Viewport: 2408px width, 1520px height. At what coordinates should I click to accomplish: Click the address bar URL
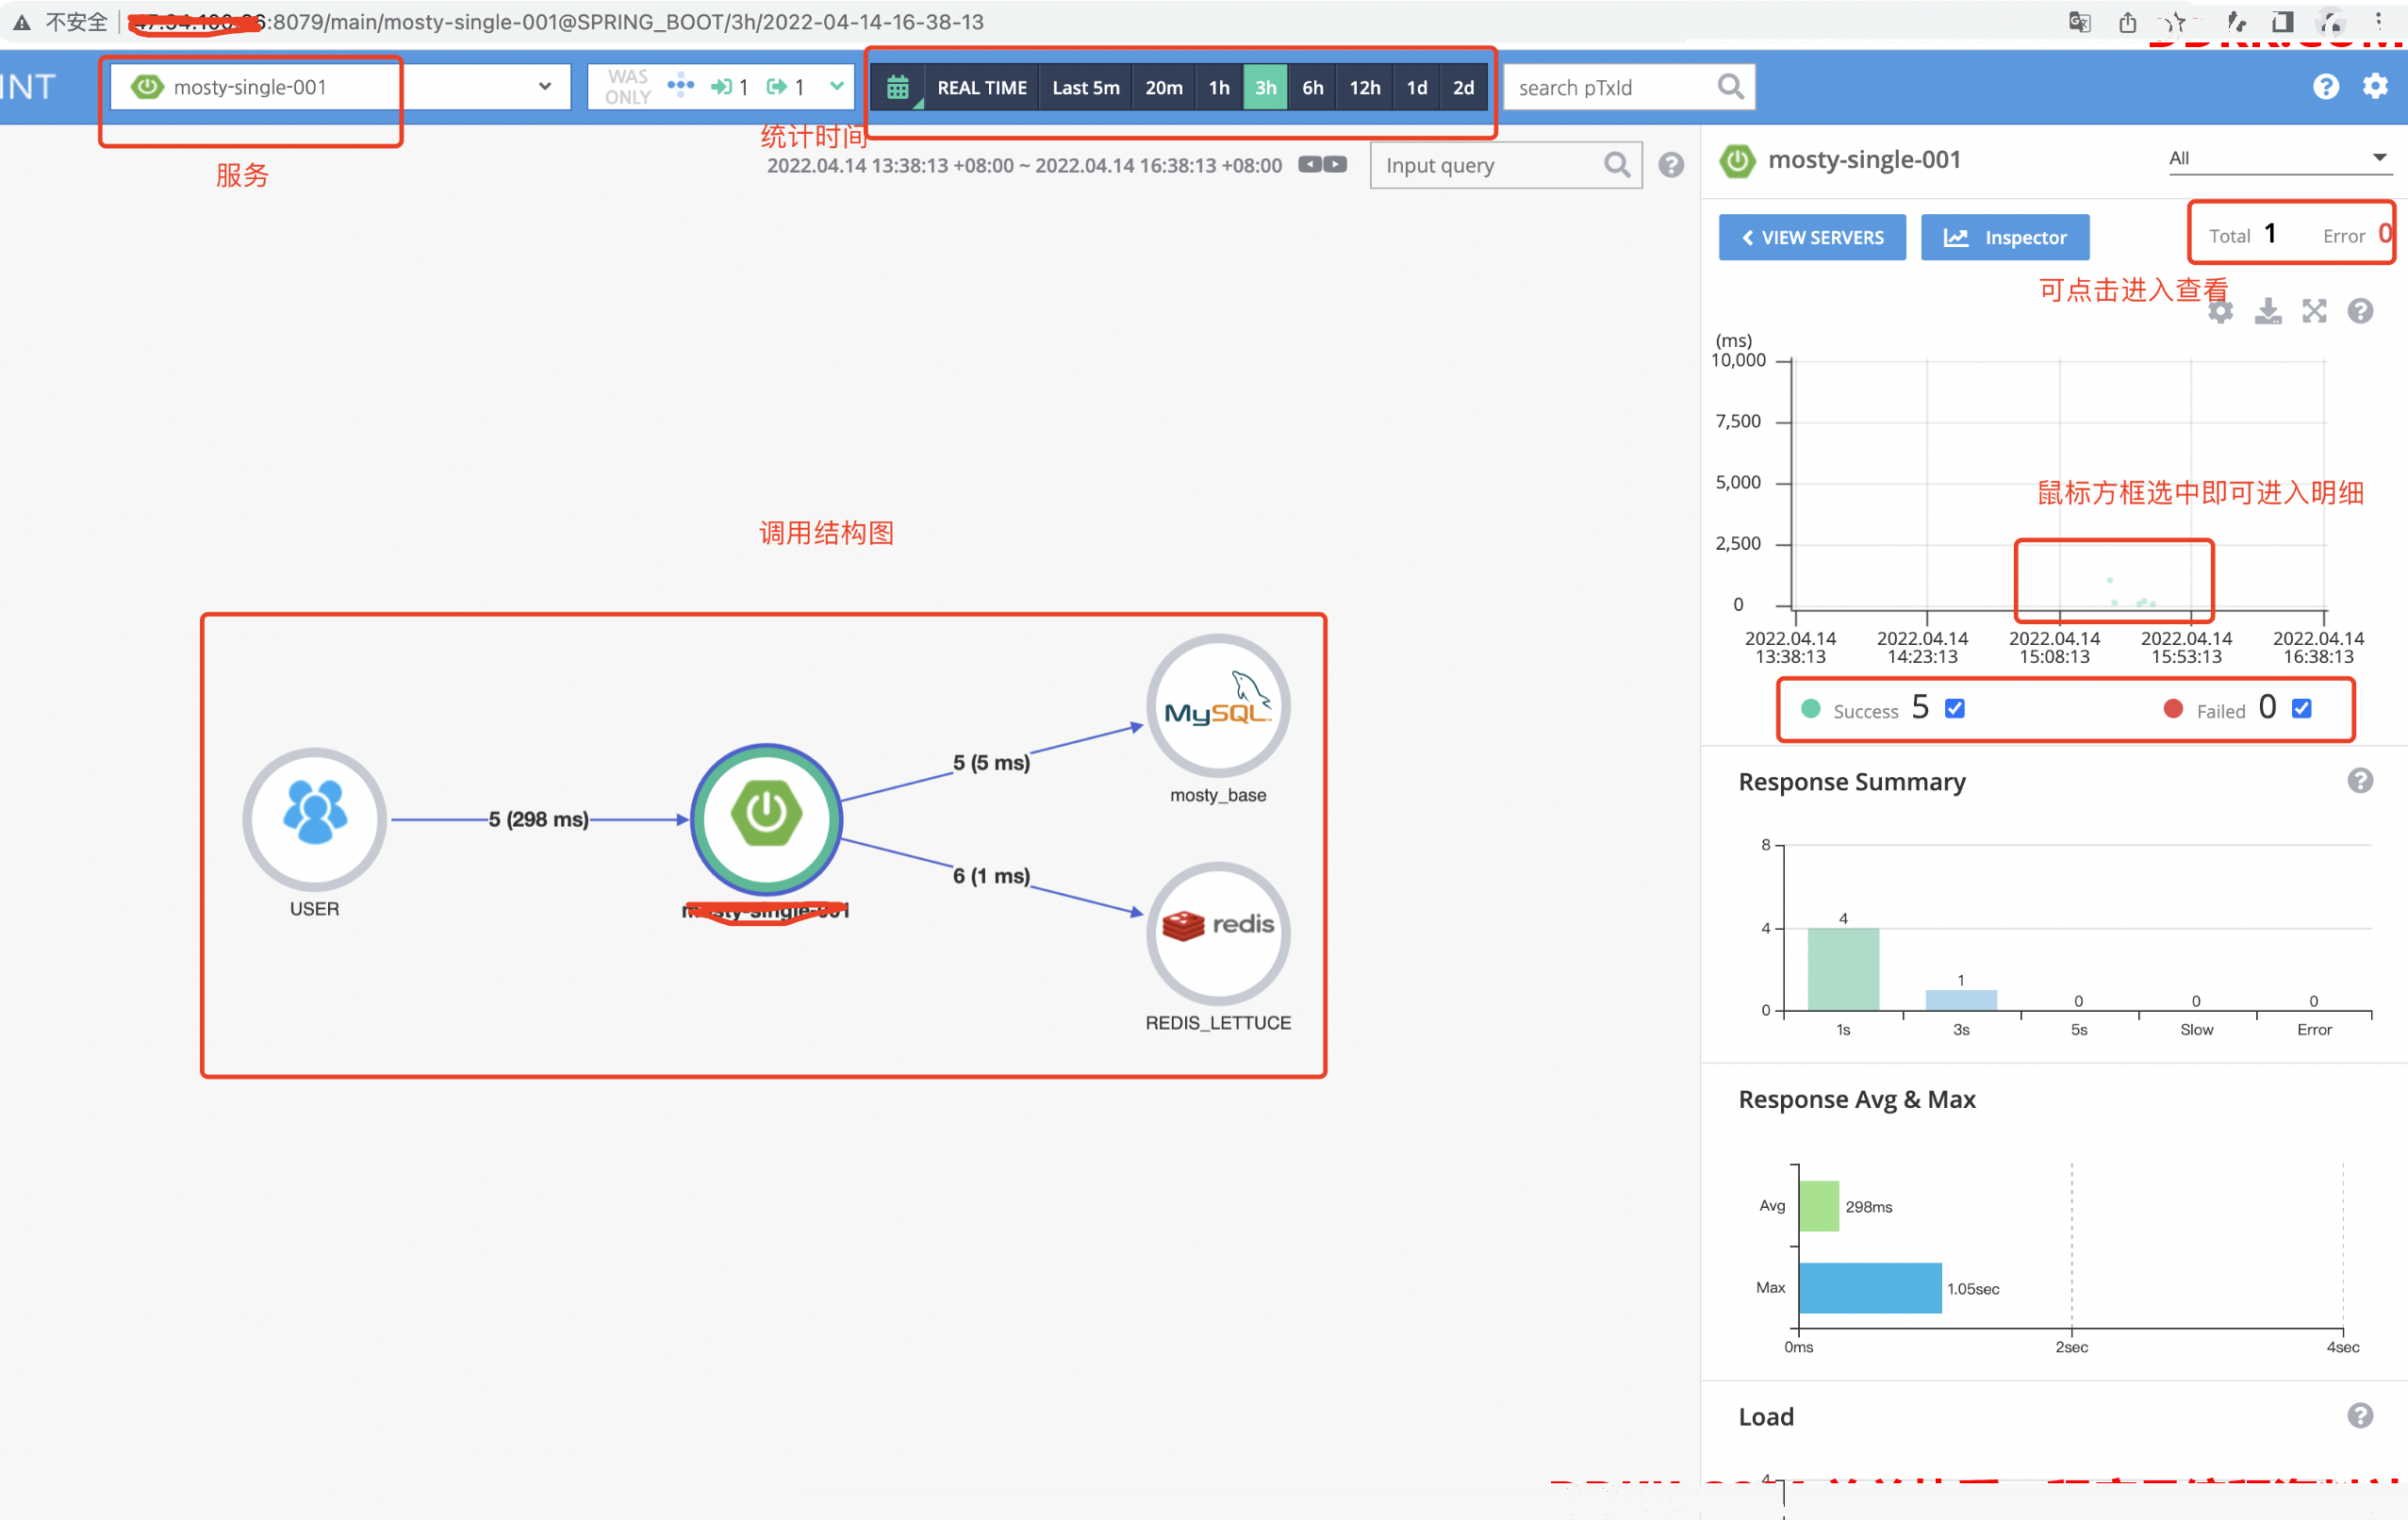coord(560,22)
